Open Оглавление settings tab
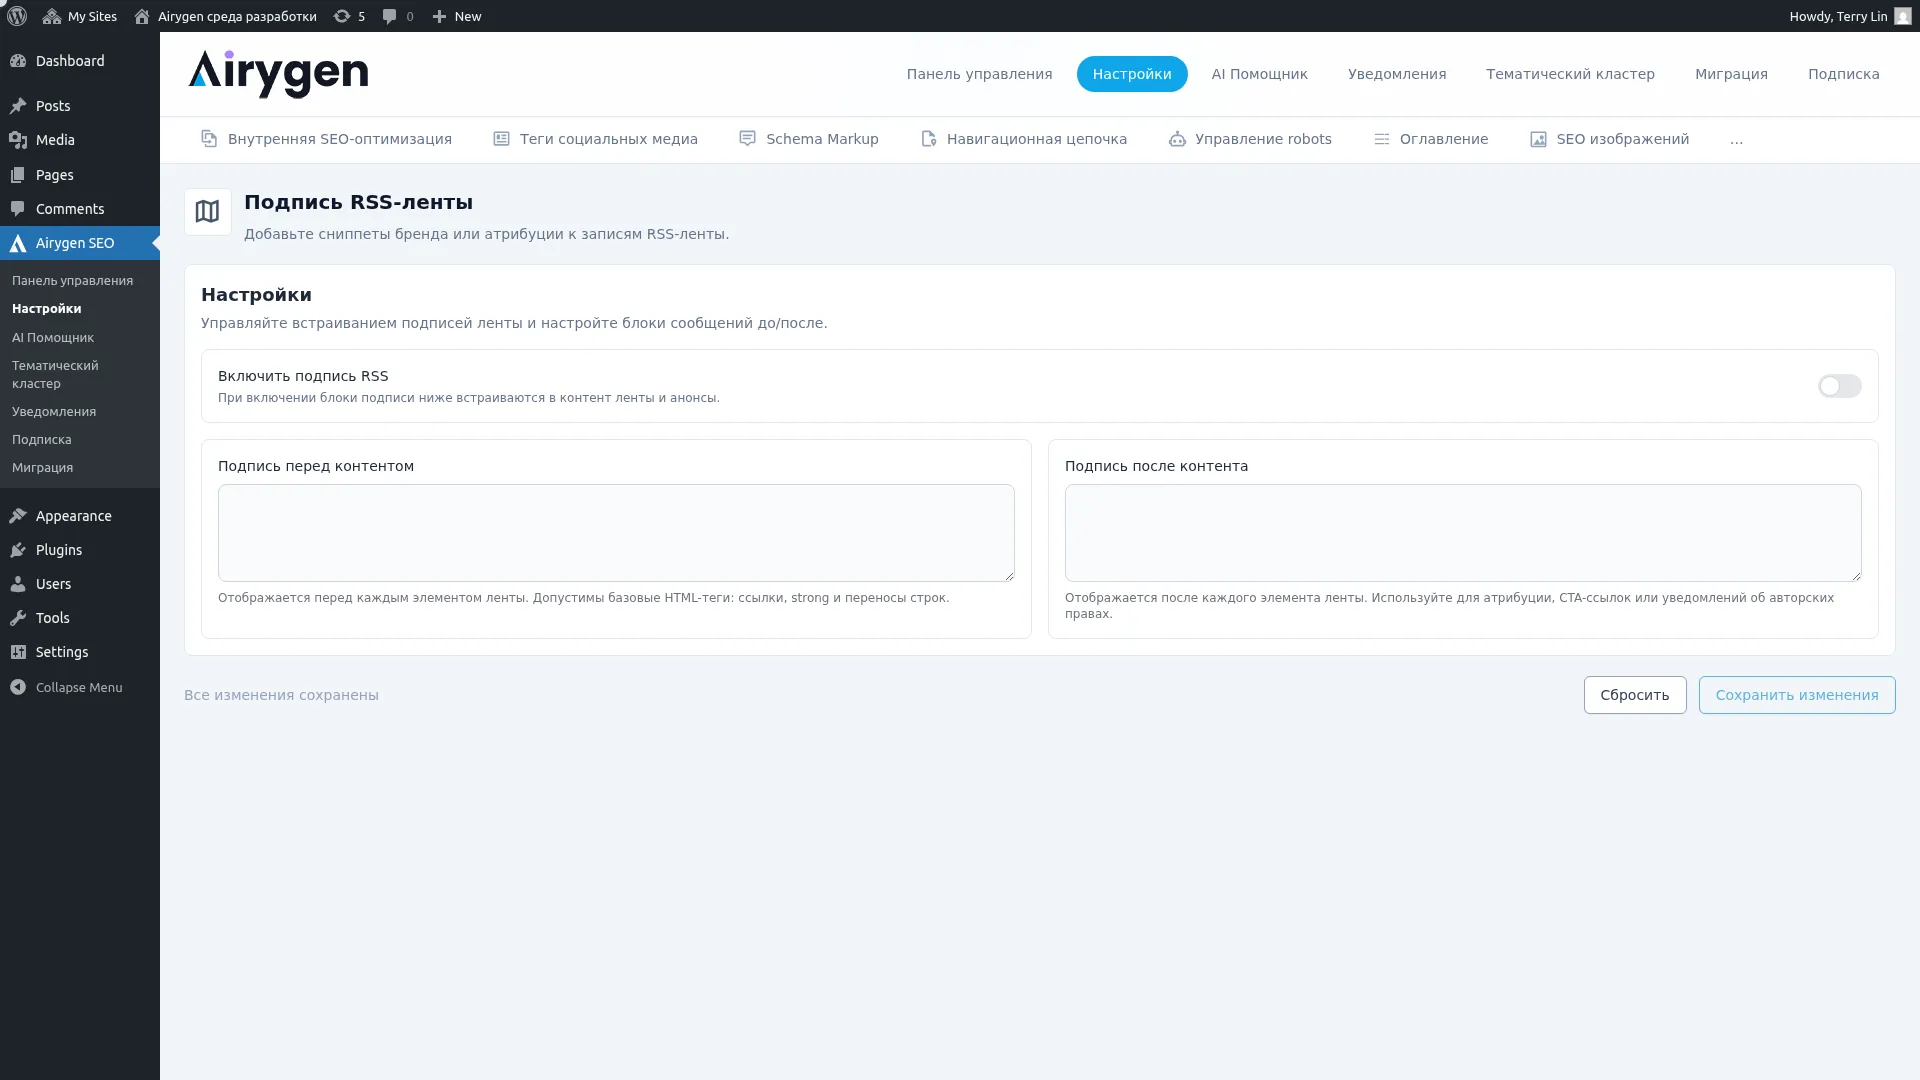The image size is (1920, 1080). click(1431, 139)
